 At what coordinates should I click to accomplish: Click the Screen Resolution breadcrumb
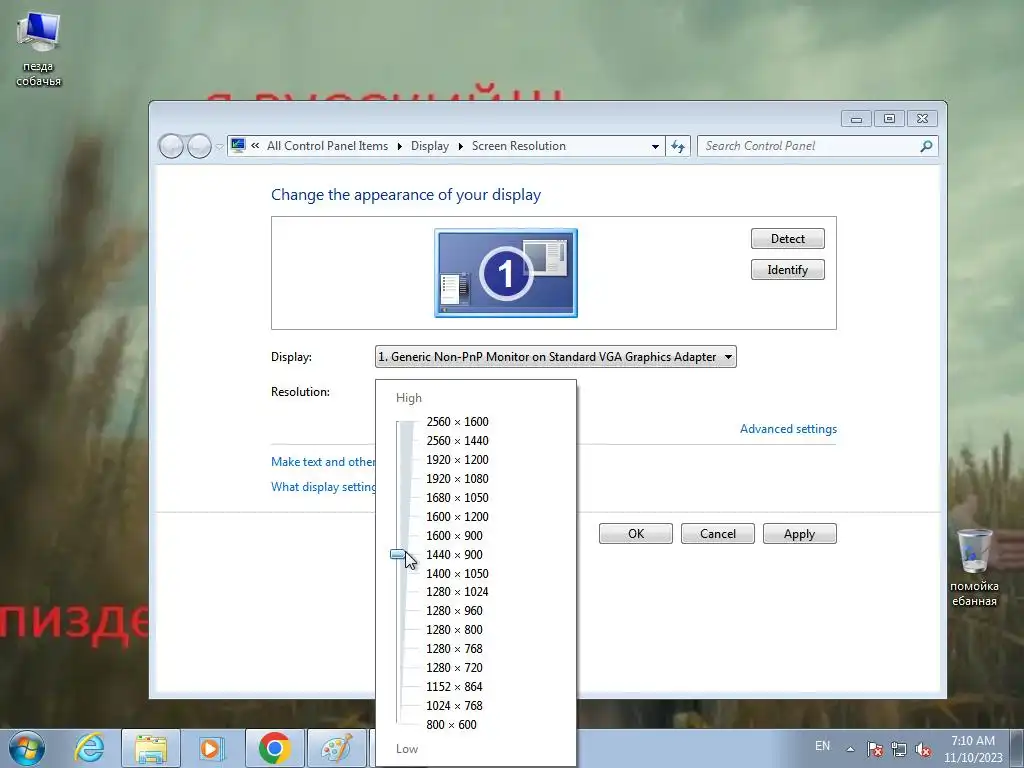(x=519, y=146)
